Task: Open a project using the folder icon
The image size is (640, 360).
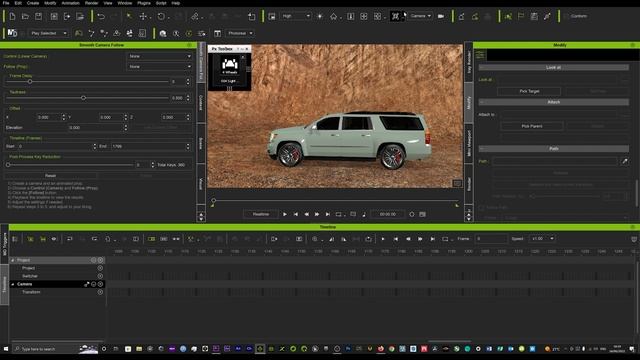Action: 25,16
